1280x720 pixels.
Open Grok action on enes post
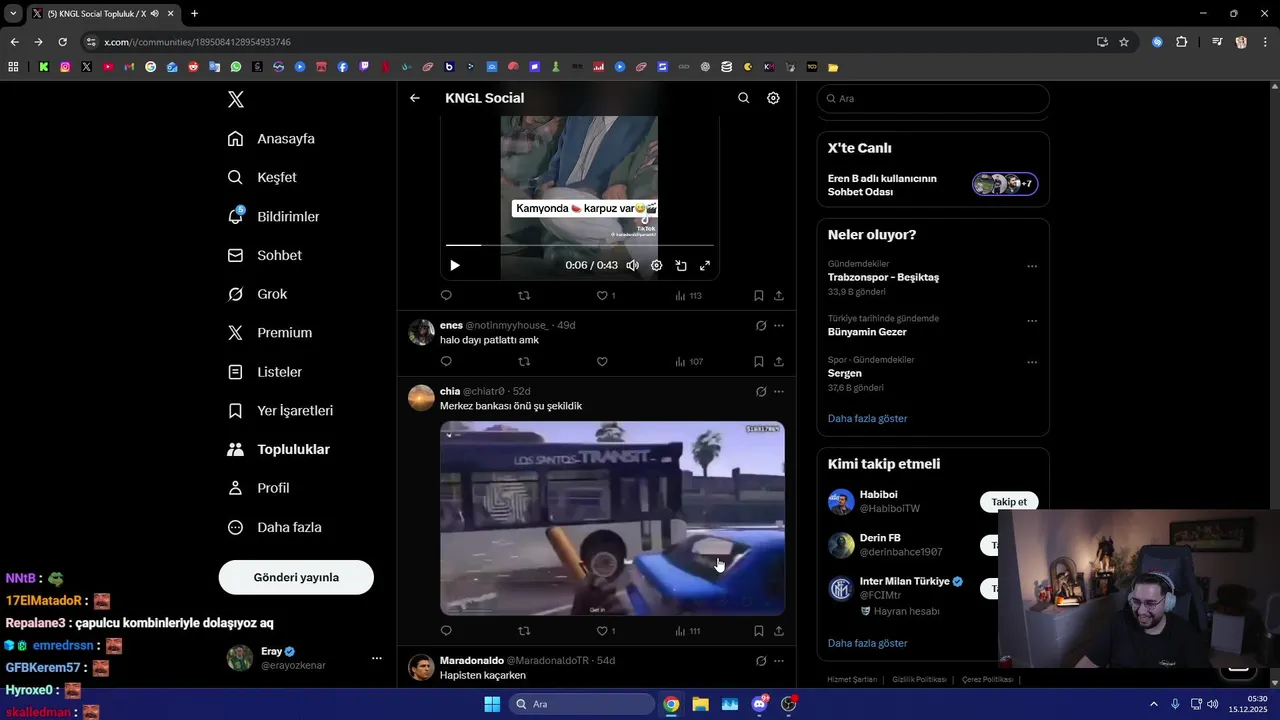761,325
